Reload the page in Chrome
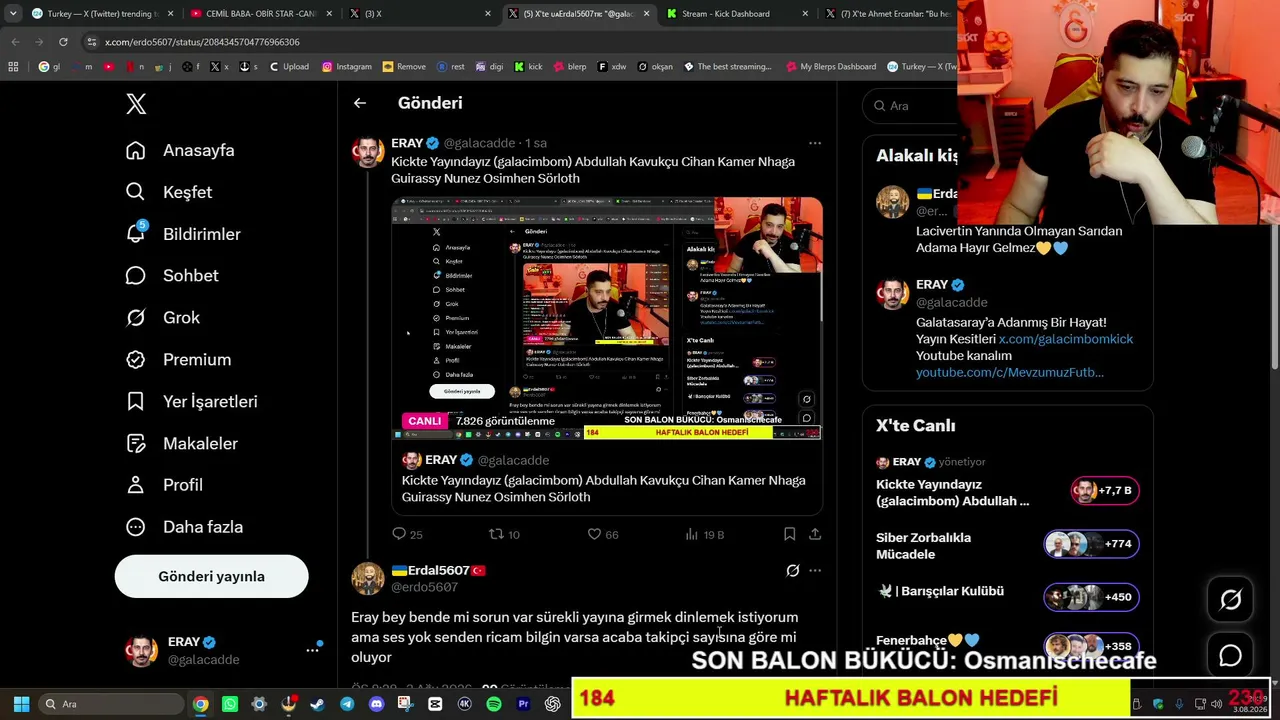 [x=63, y=42]
